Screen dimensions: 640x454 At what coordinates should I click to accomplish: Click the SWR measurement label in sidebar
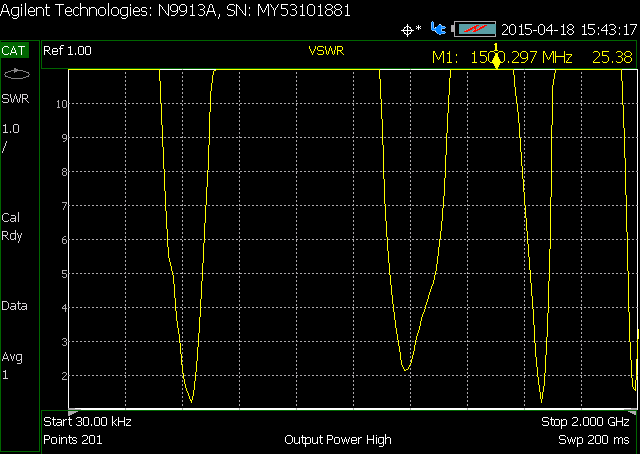[15, 98]
